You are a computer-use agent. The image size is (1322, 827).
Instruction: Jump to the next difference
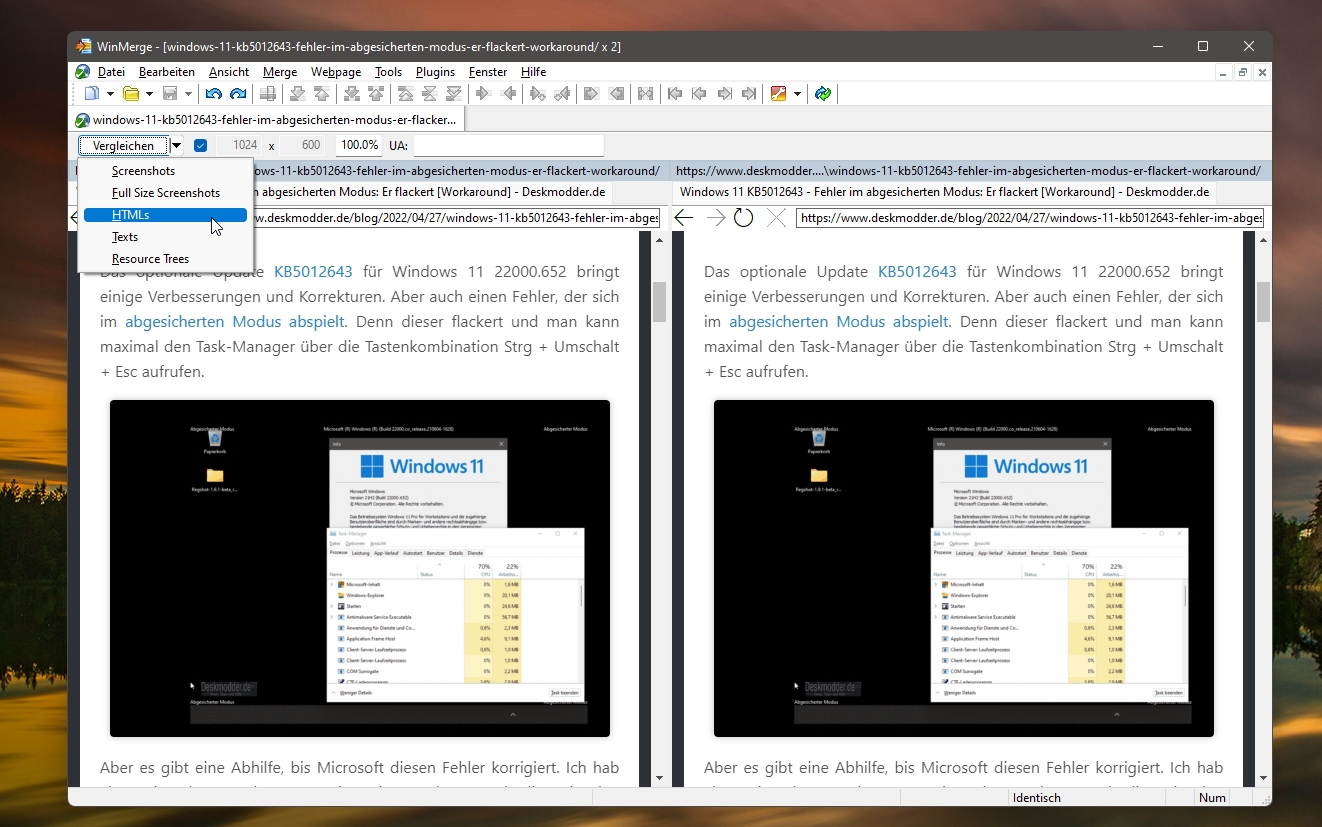click(298, 94)
